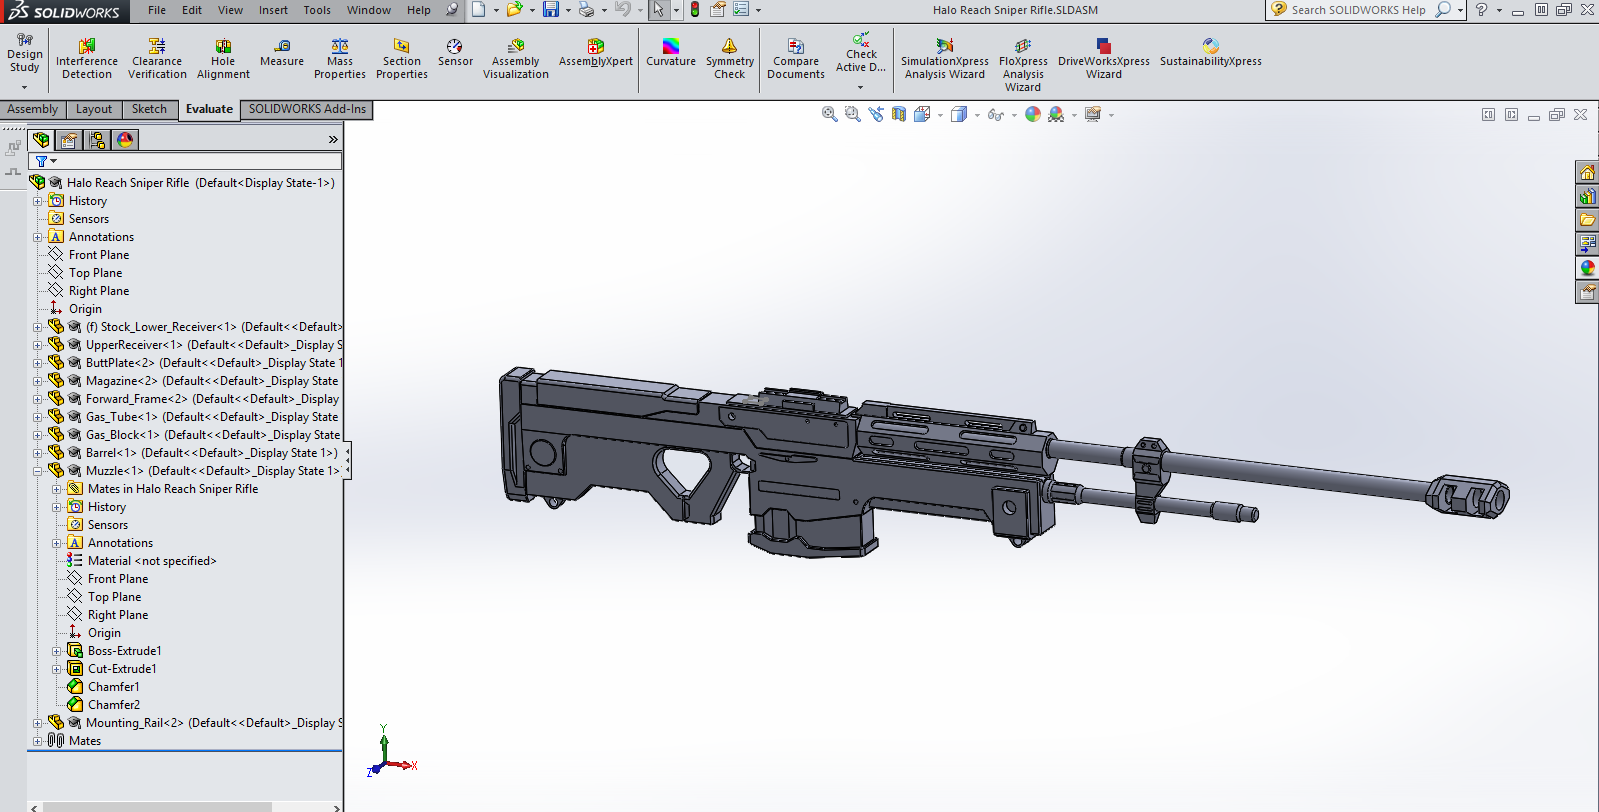Expand the Boss-Extrude1 feature
Viewport: 1599px width, 812px height.
point(57,651)
